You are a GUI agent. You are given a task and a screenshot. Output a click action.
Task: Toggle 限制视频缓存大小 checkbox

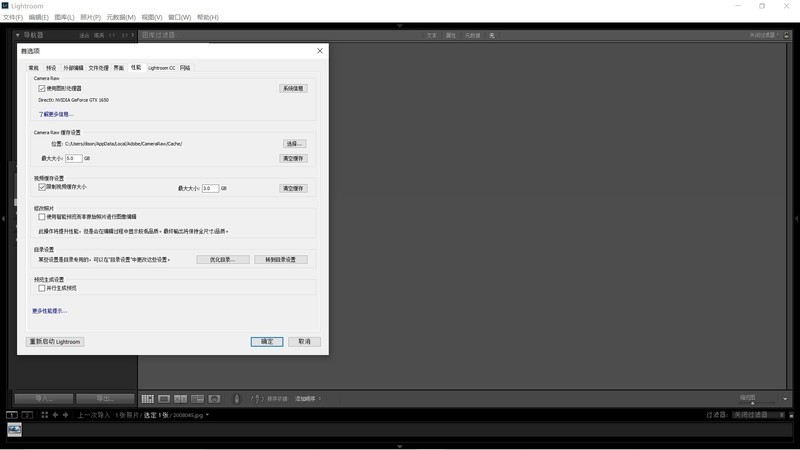(x=42, y=187)
